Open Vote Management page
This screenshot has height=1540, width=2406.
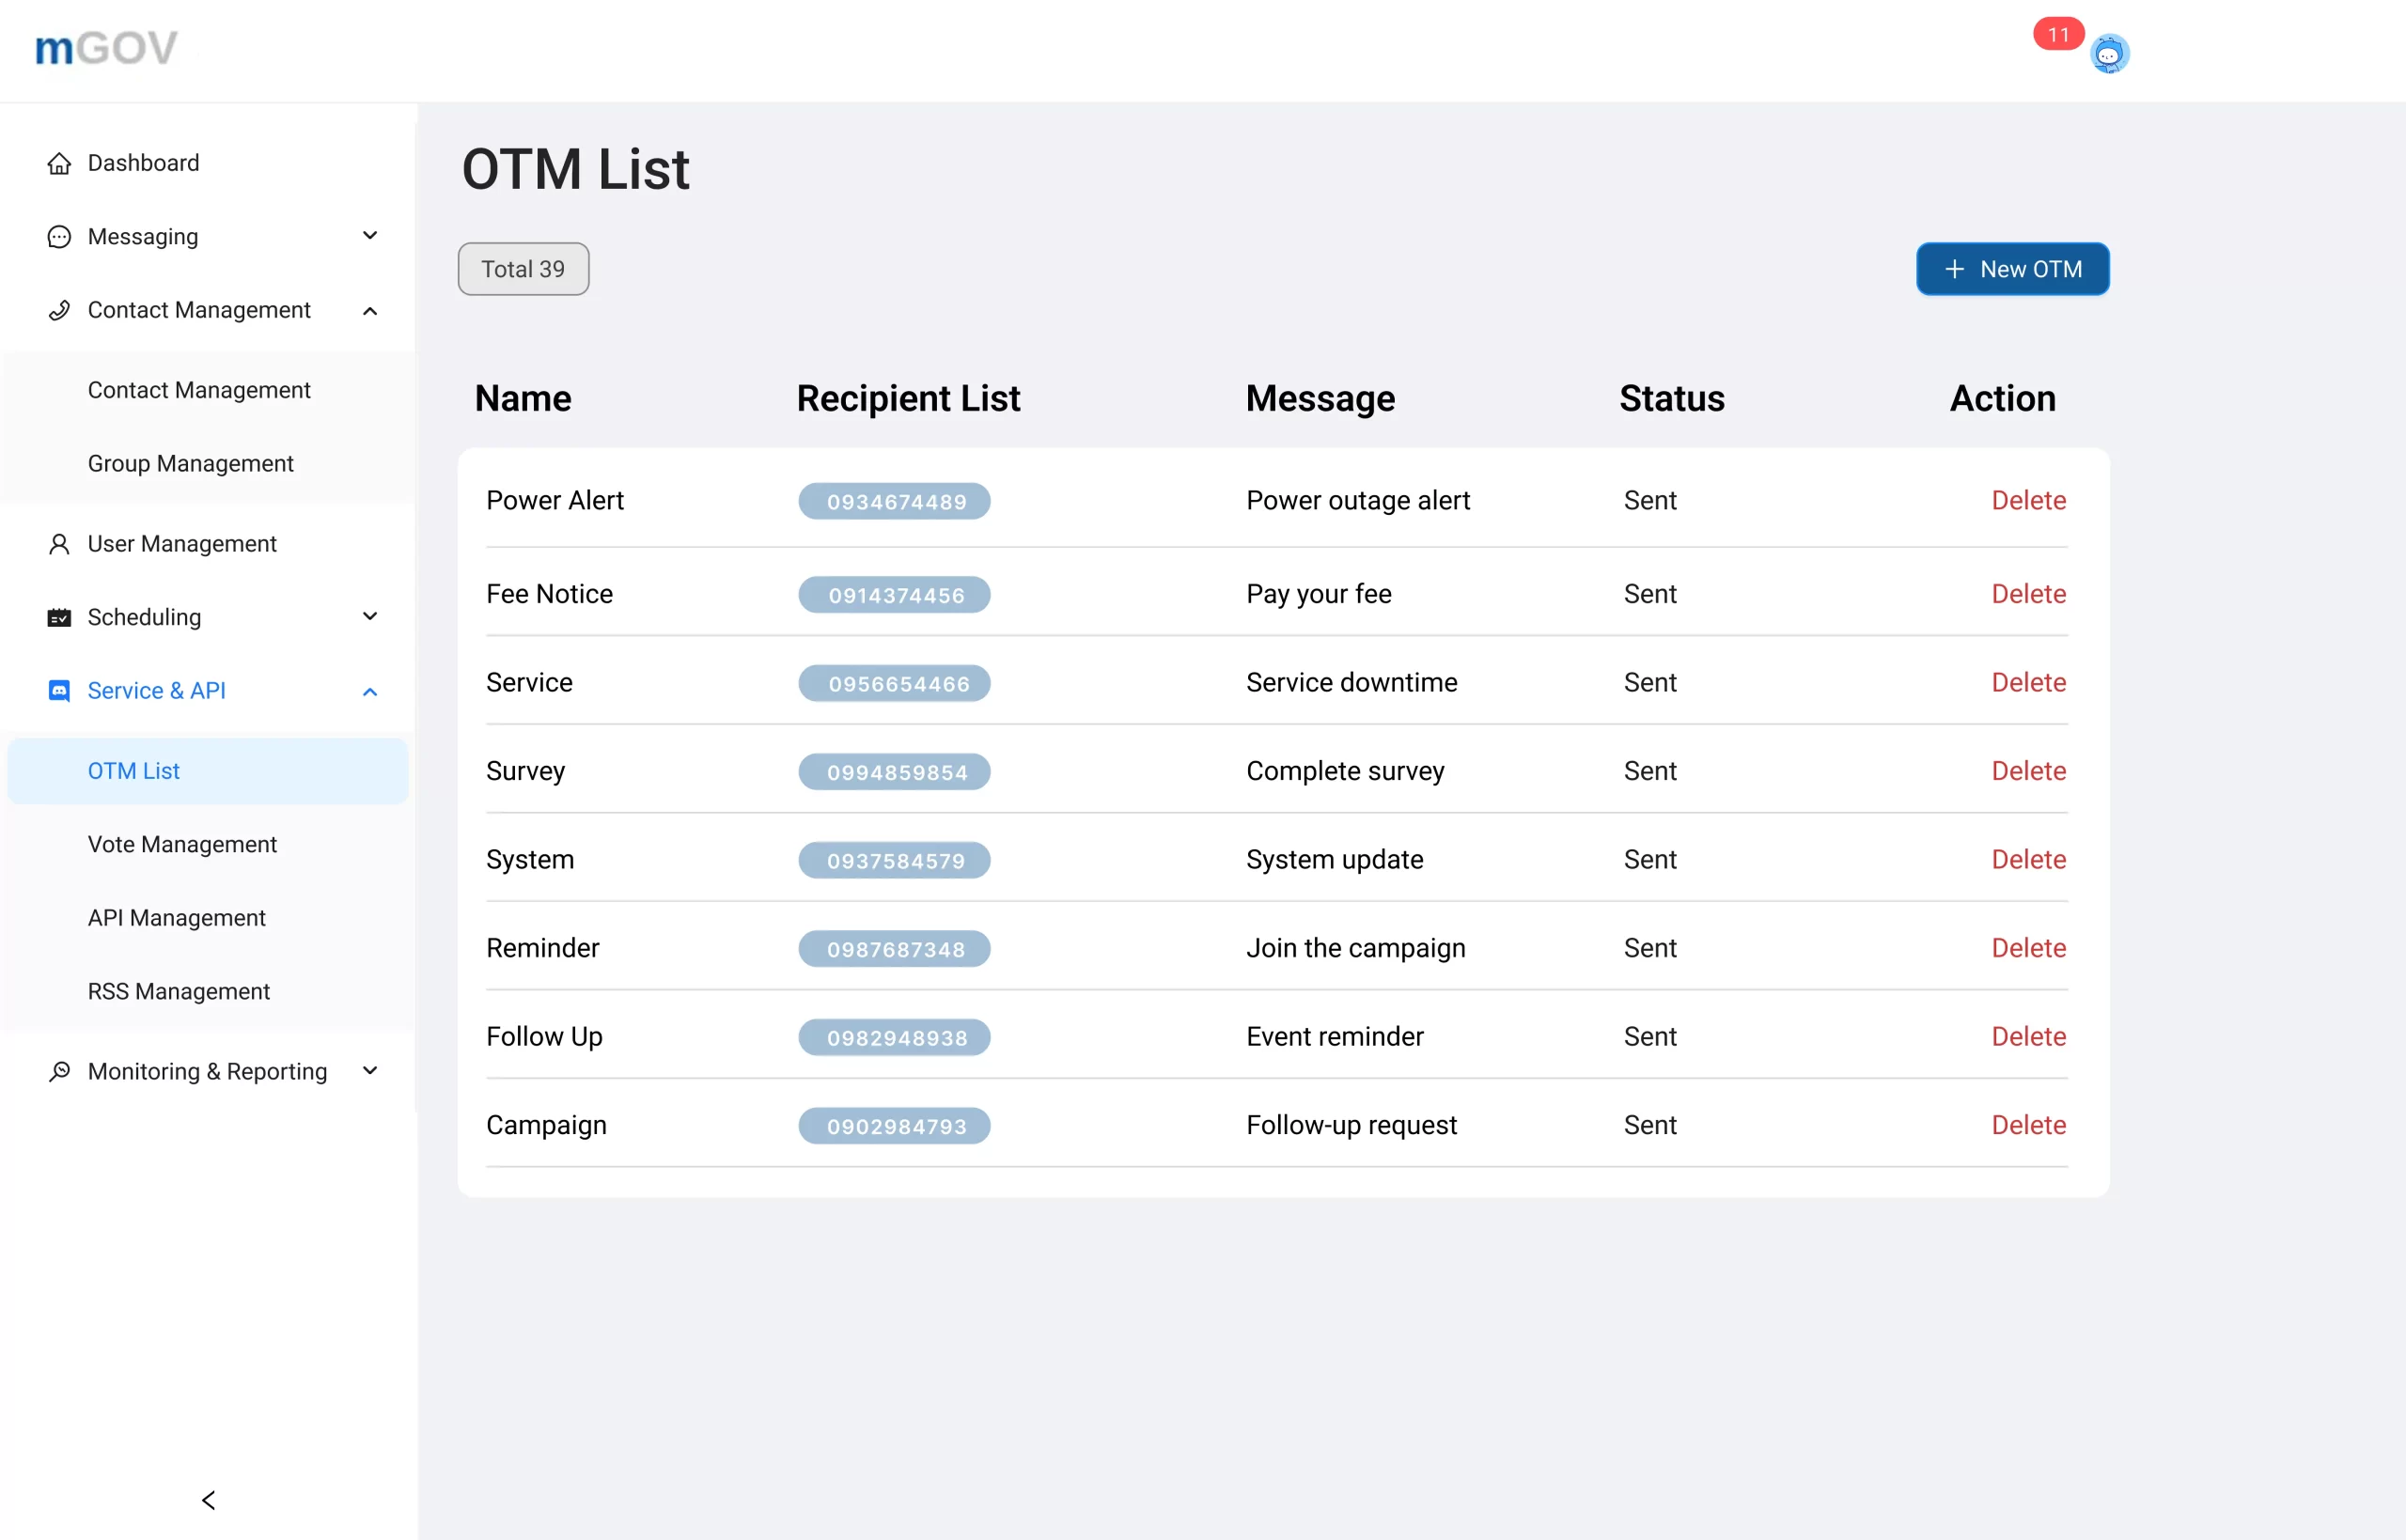pos(182,844)
